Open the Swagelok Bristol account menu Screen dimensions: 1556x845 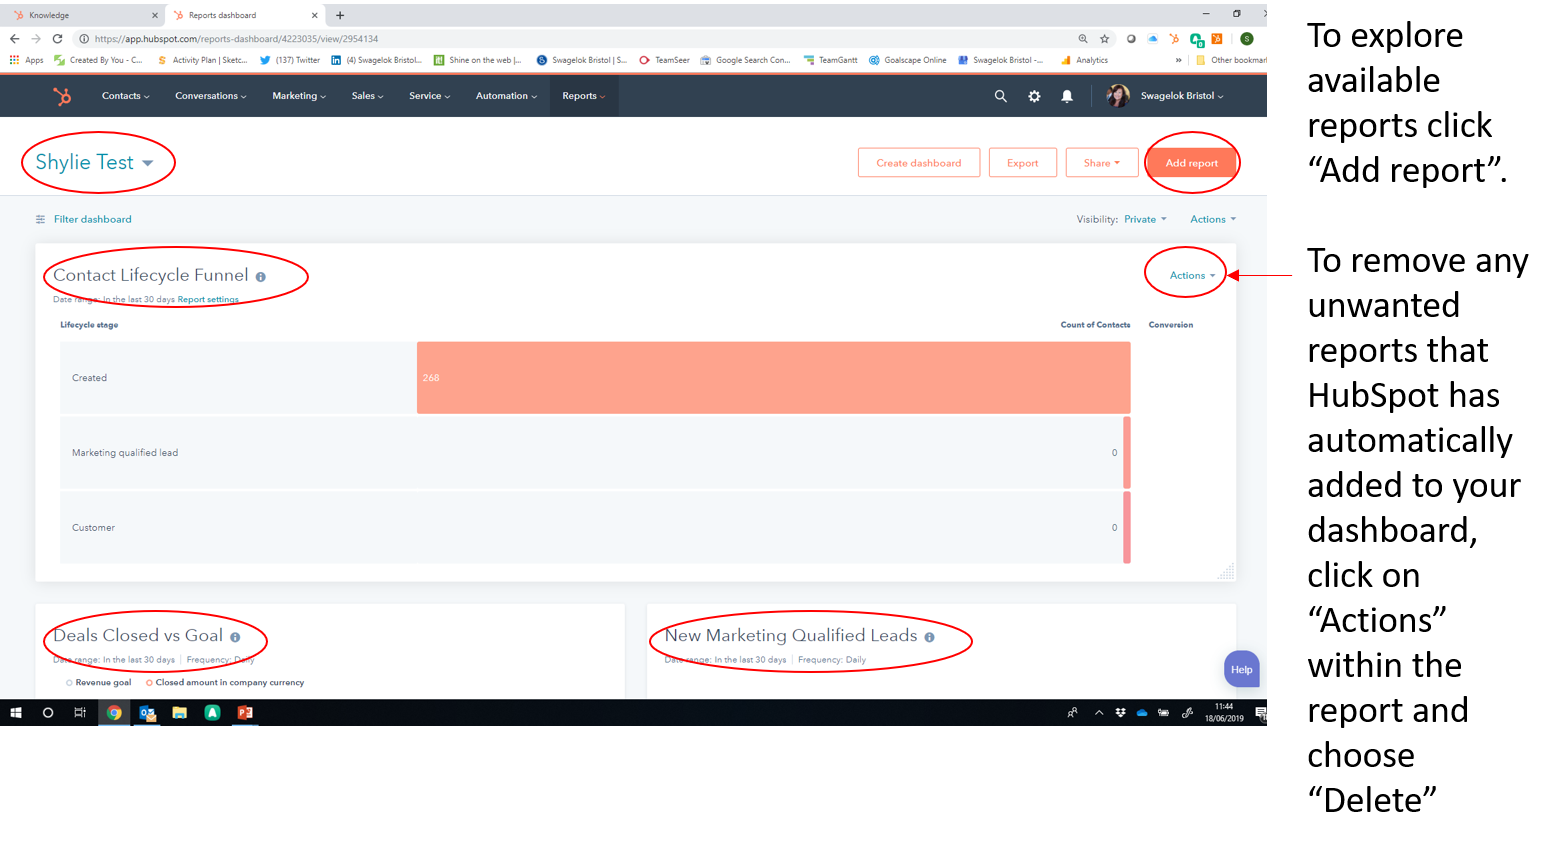point(1182,96)
